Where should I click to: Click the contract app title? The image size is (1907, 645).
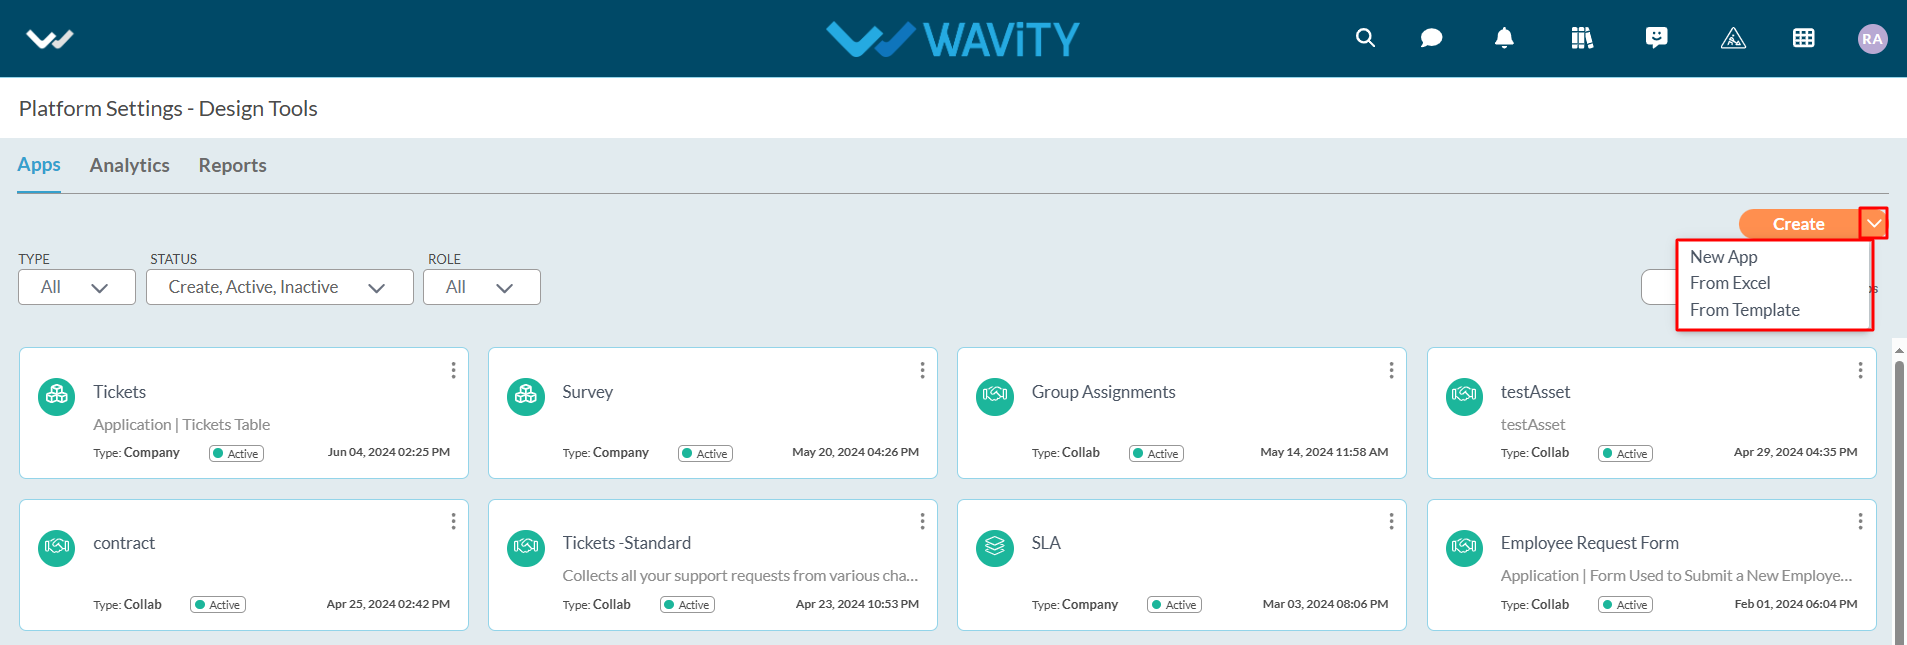(x=124, y=543)
